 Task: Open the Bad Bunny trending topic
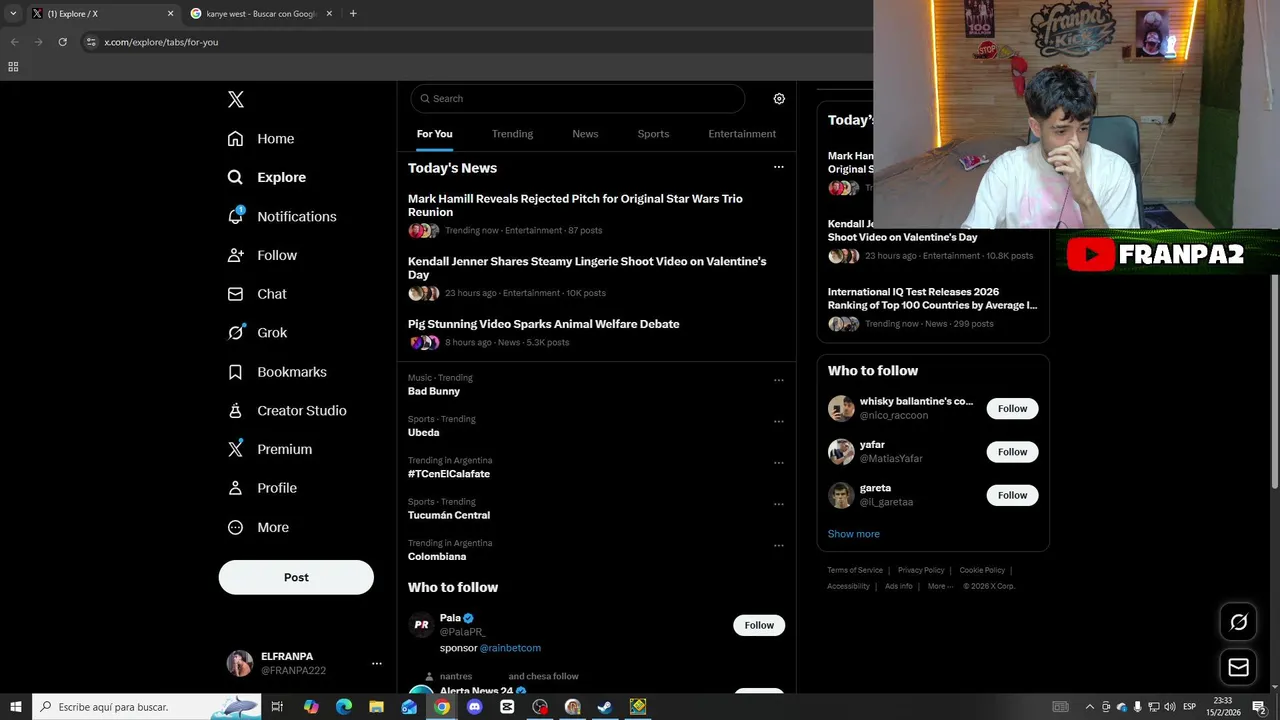pos(434,391)
